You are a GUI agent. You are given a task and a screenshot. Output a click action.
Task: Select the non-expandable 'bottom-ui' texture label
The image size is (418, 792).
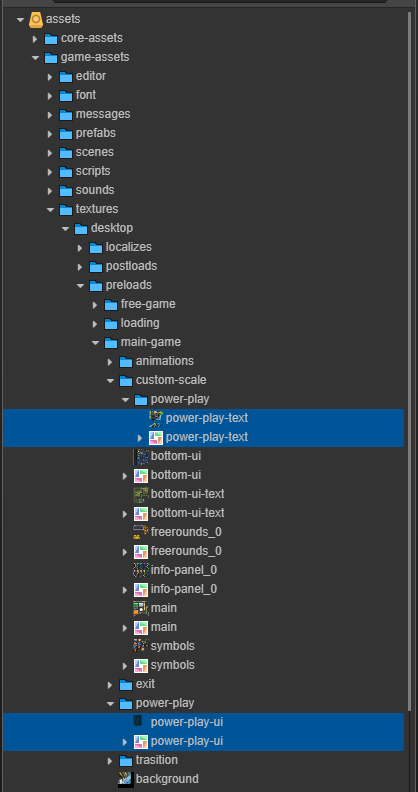[x=176, y=456]
